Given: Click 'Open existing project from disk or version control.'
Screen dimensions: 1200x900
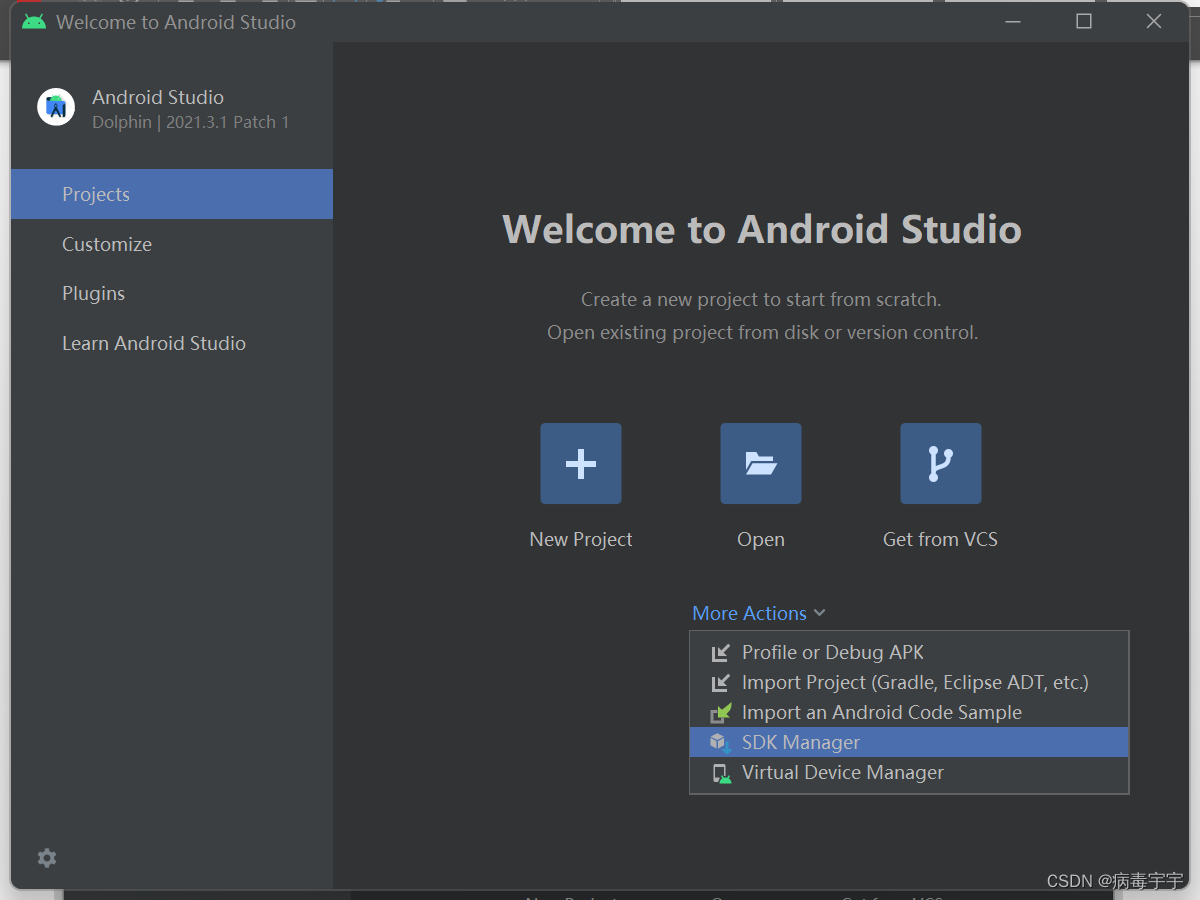Looking at the screenshot, I should click(x=762, y=332).
